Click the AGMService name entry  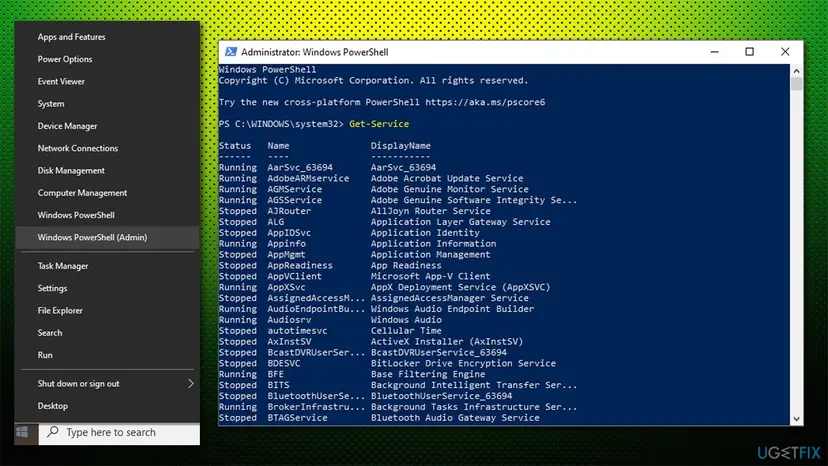coord(294,189)
